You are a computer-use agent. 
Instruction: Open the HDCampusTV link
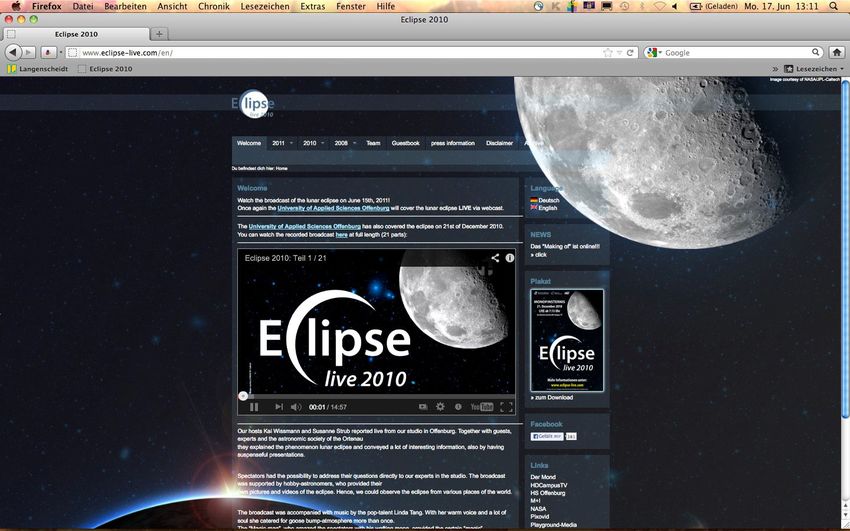(549, 485)
